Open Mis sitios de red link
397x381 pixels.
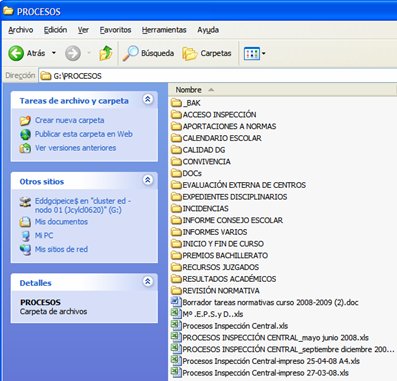pos(61,249)
